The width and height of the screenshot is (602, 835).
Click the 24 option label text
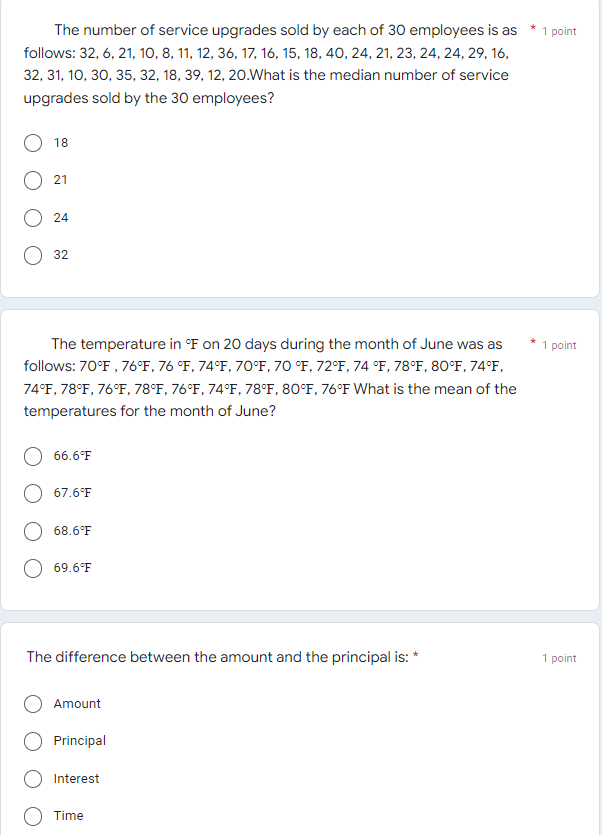tap(60, 218)
